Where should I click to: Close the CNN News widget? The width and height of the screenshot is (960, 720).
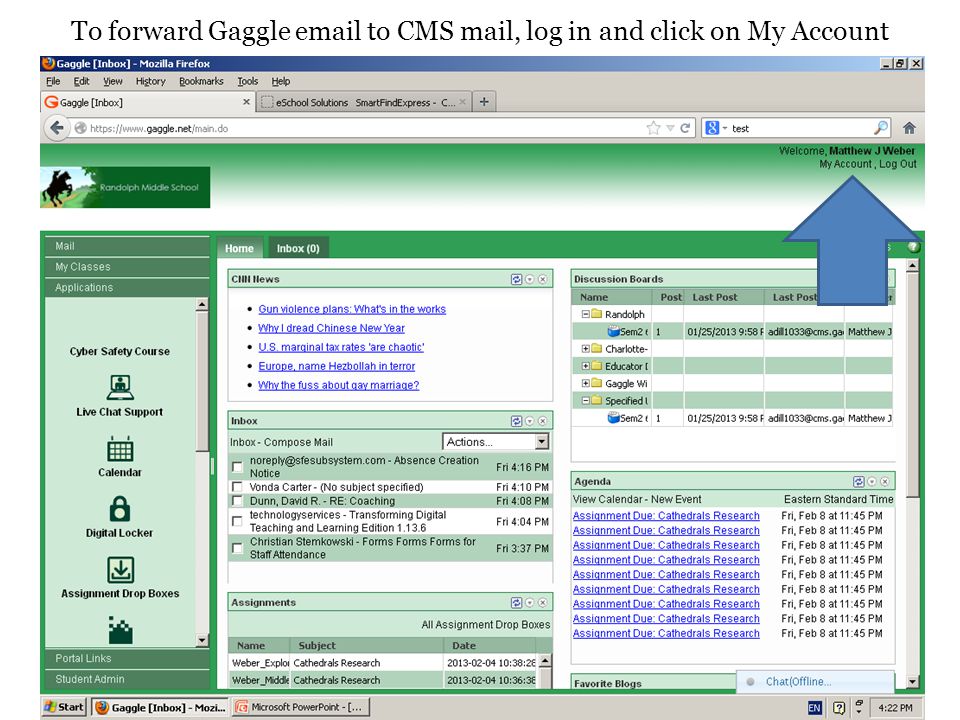tap(542, 279)
